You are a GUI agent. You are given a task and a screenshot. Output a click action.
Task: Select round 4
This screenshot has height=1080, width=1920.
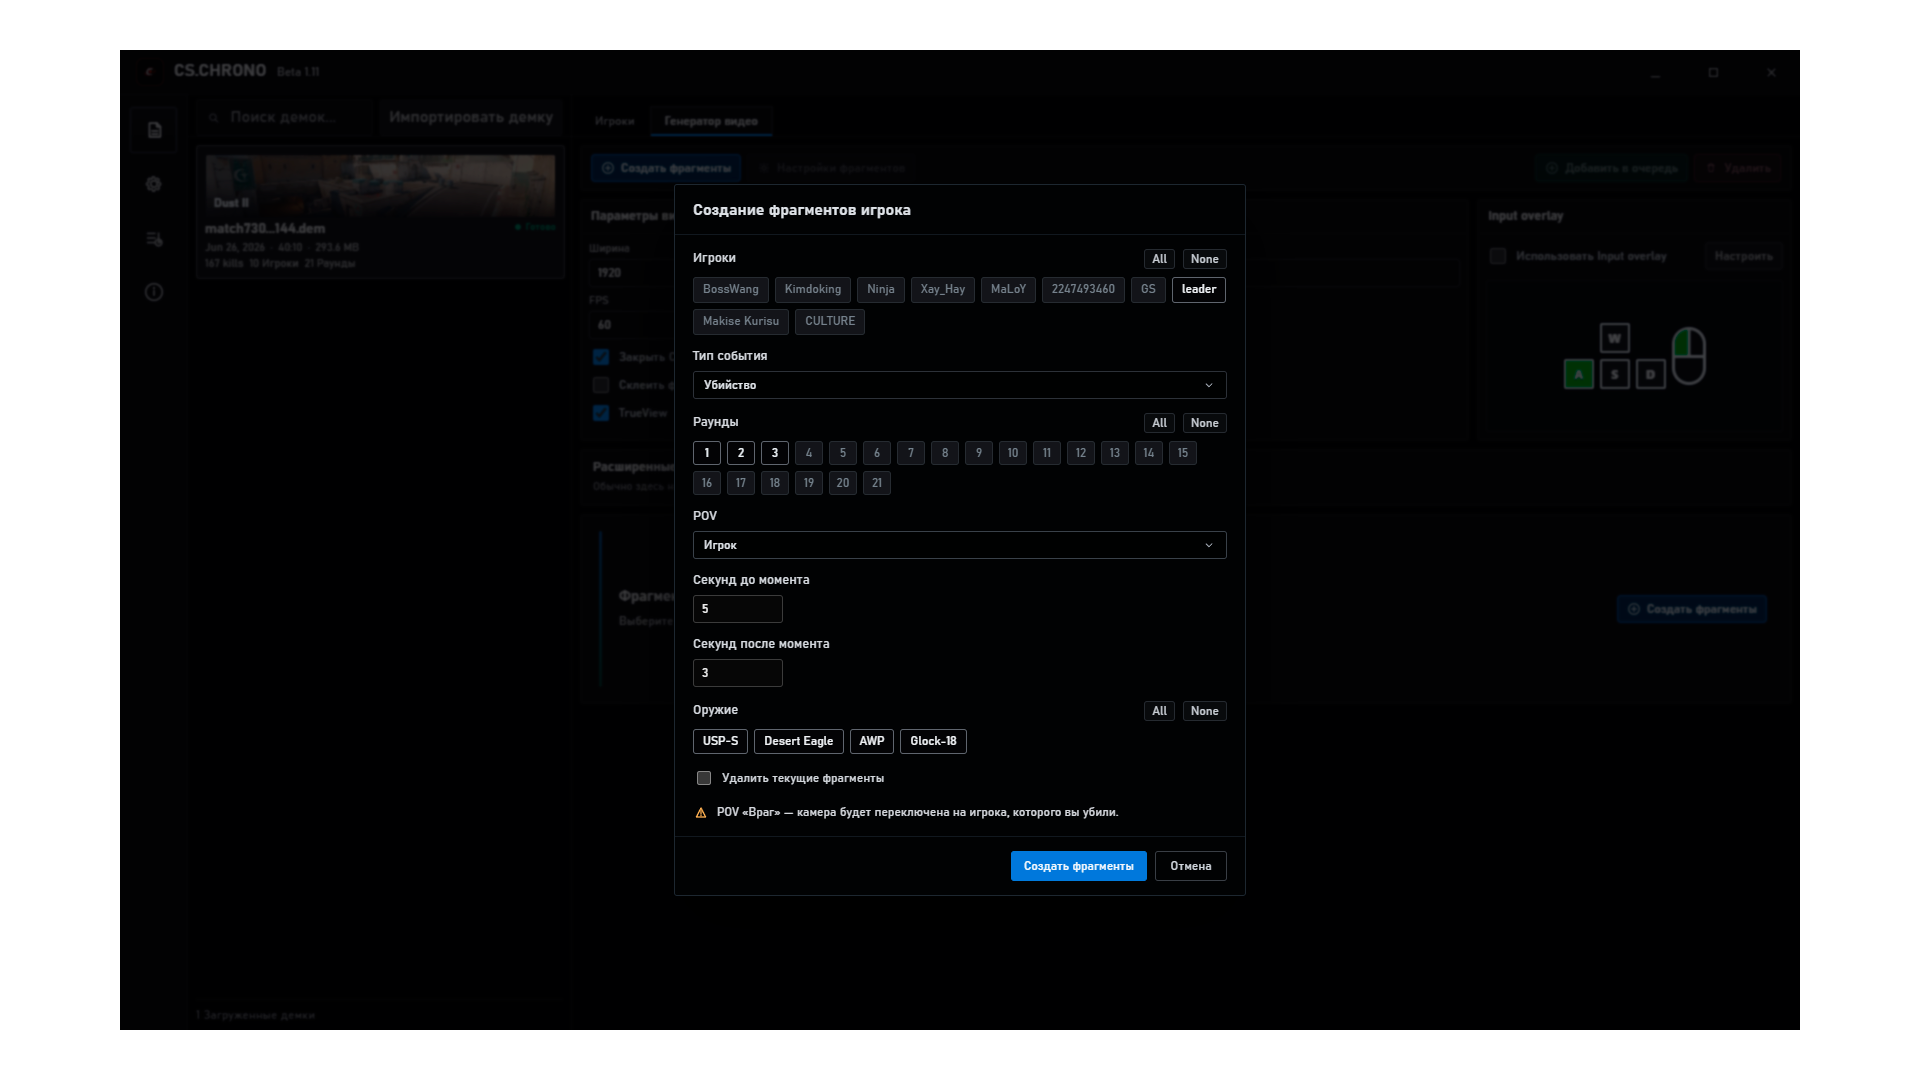coord(809,453)
